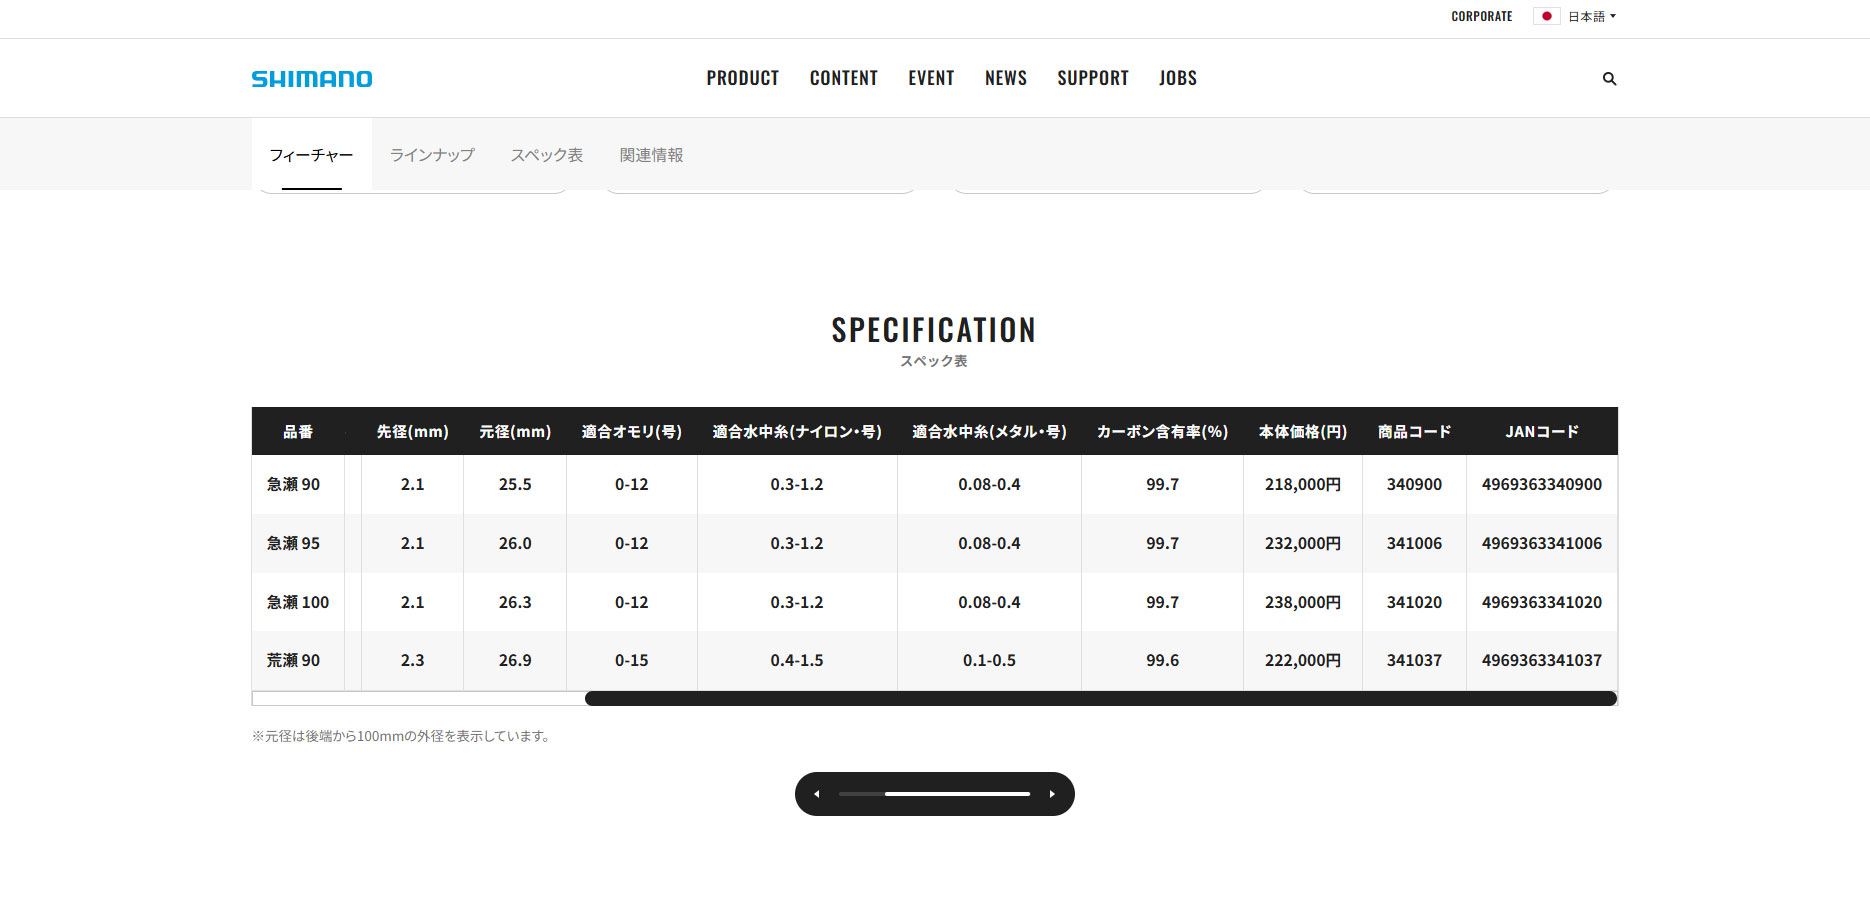Click the 元径(mm) column header
This screenshot has height=902, width=1870.
(515, 432)
